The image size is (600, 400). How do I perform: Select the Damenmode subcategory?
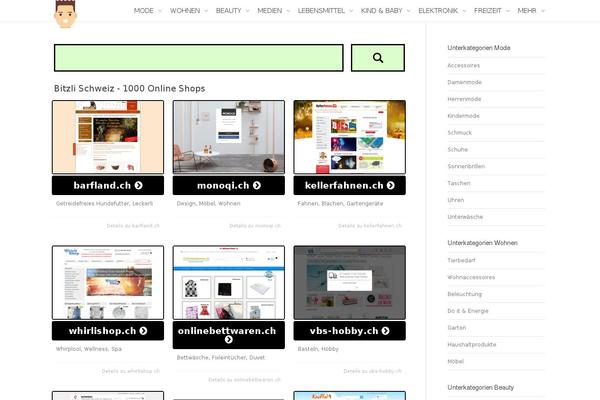click(465, 82)
